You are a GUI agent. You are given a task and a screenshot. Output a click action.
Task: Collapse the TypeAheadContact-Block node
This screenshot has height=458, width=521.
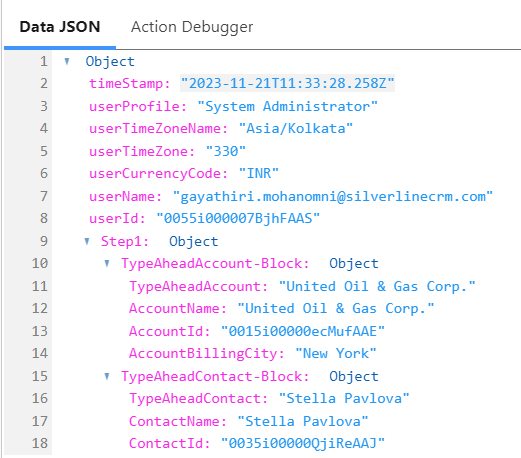click(107, 376)
